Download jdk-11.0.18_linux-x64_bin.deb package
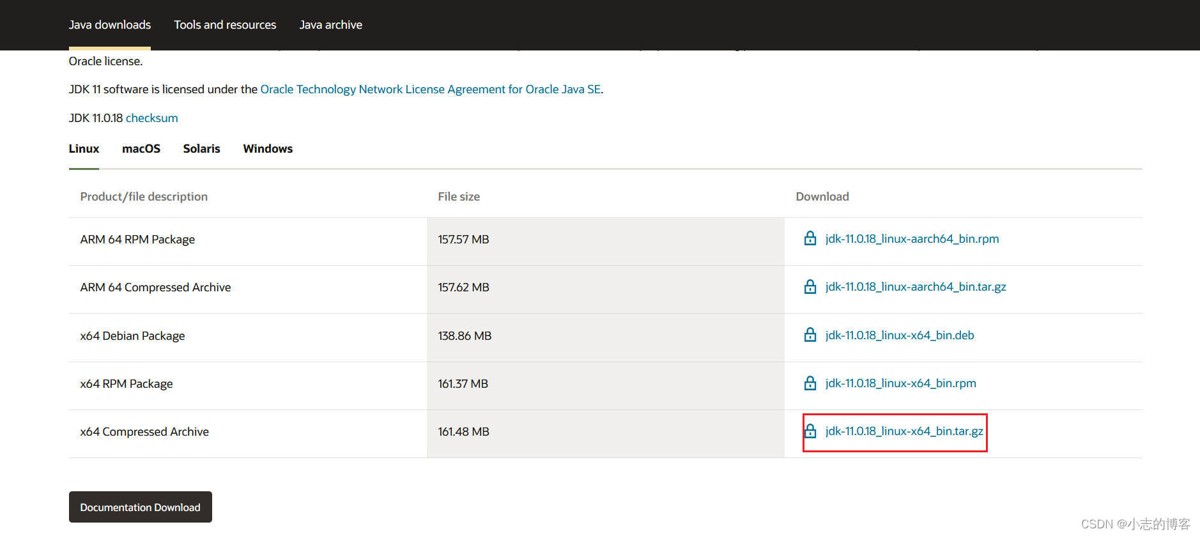 pyautogui.click(x=899, y=335)
